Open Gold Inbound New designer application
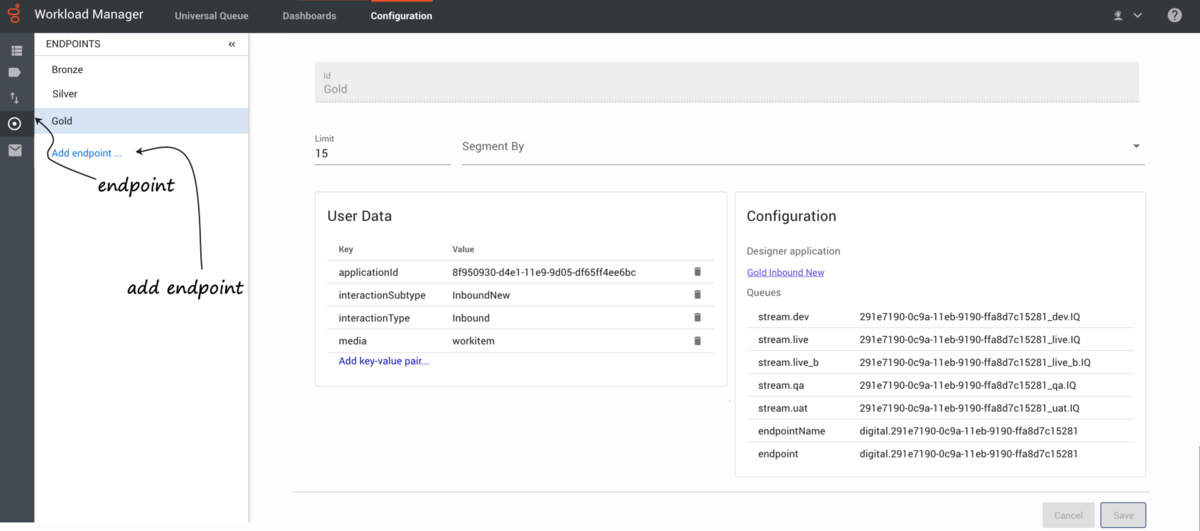The width and height of the screenshot is (1200, 531). [x=785, y=272]
